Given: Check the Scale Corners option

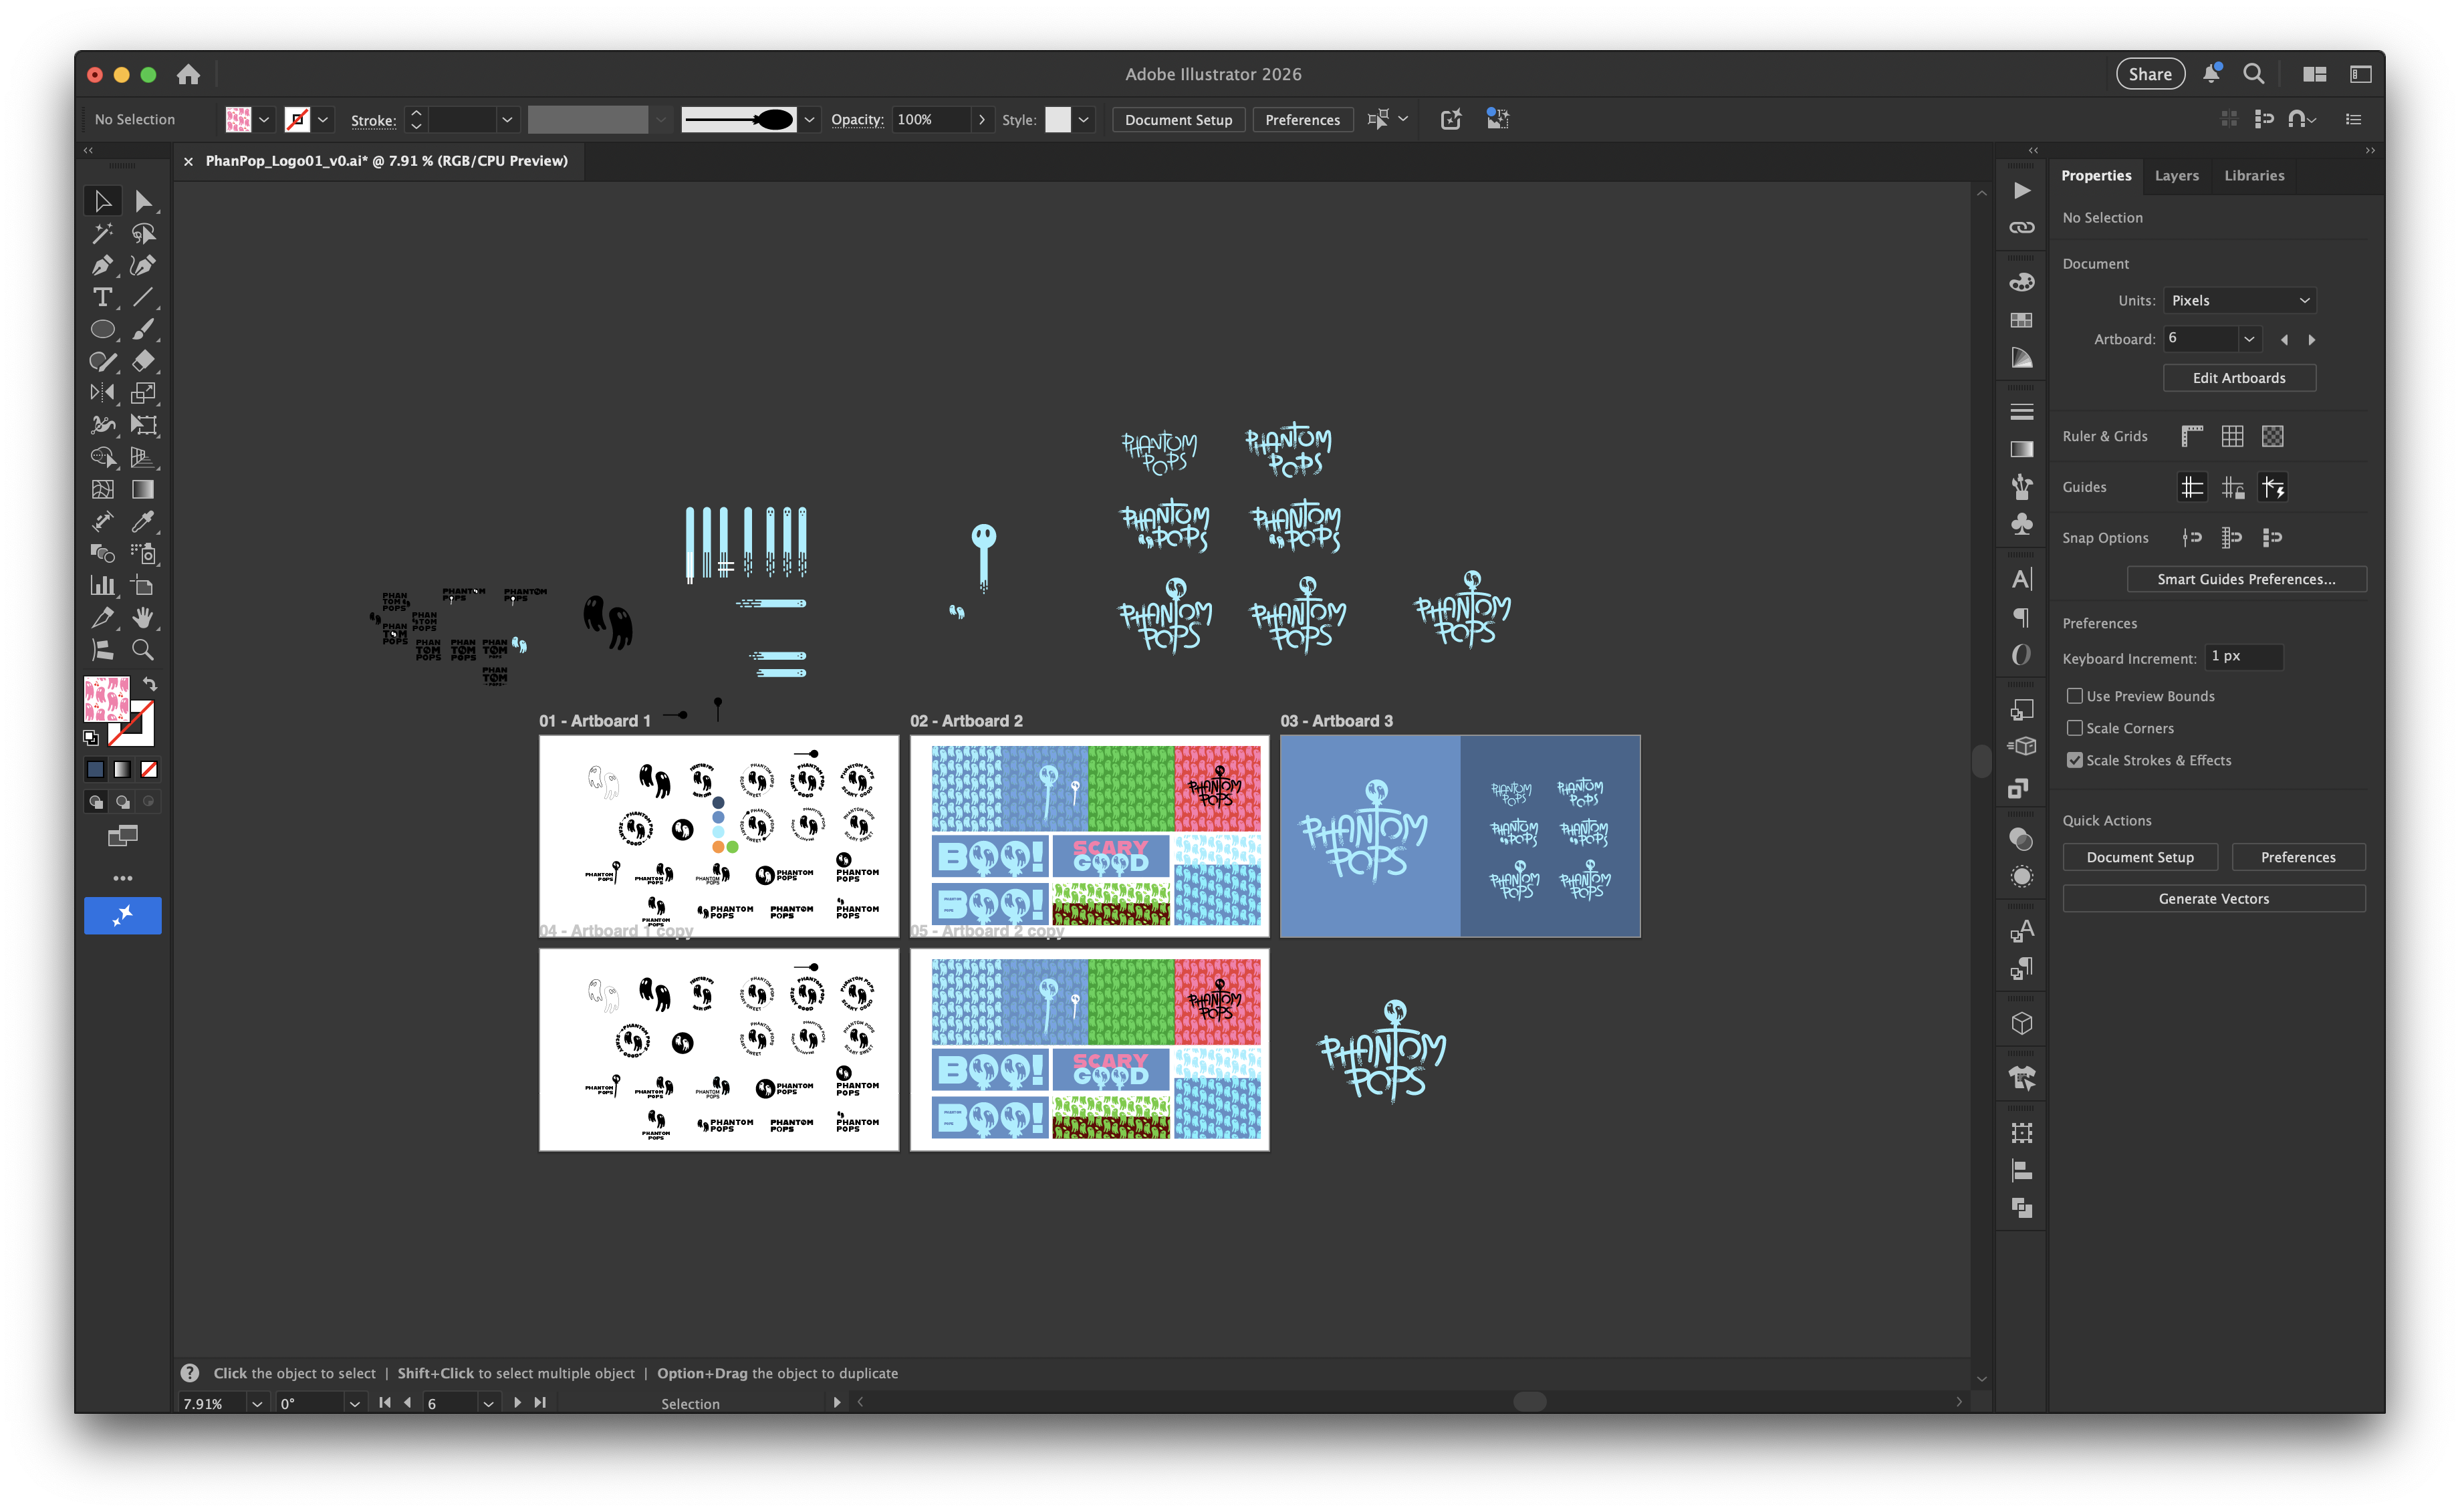Looking at the screenshot, I should point(2075,728).
